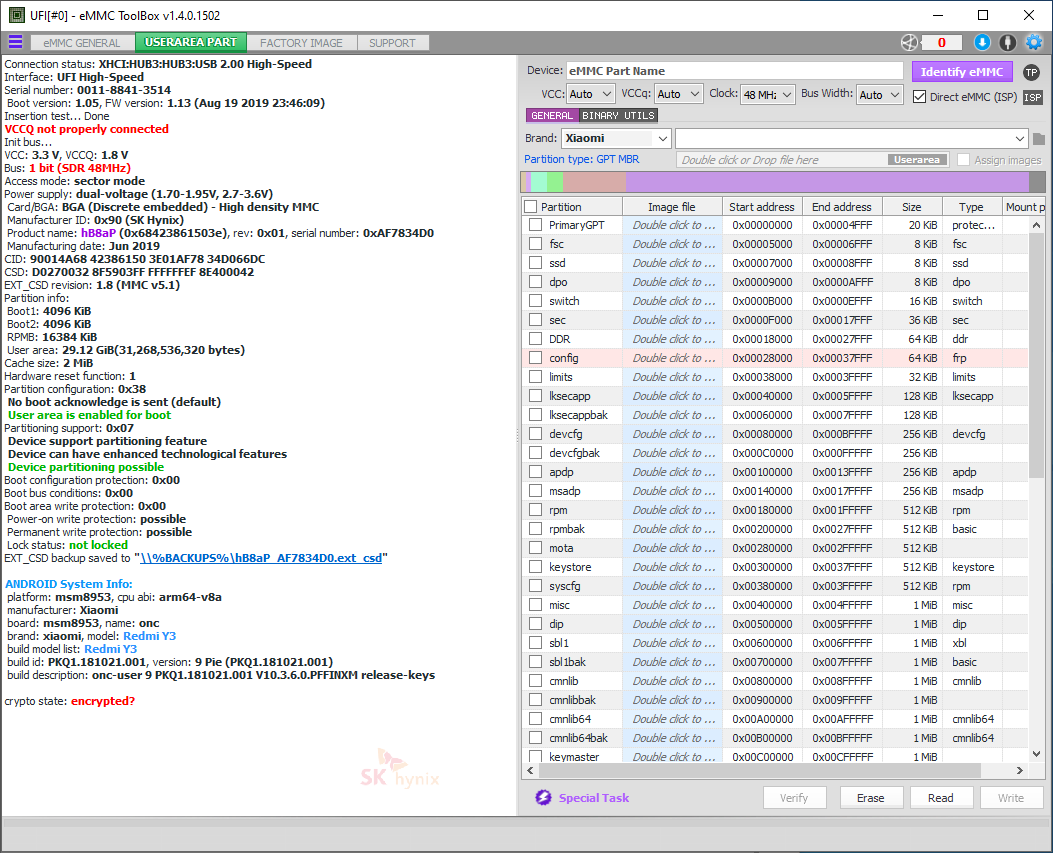Click the devcfg partition name
Screen dimensions: 1053x853
click(565, 434)
